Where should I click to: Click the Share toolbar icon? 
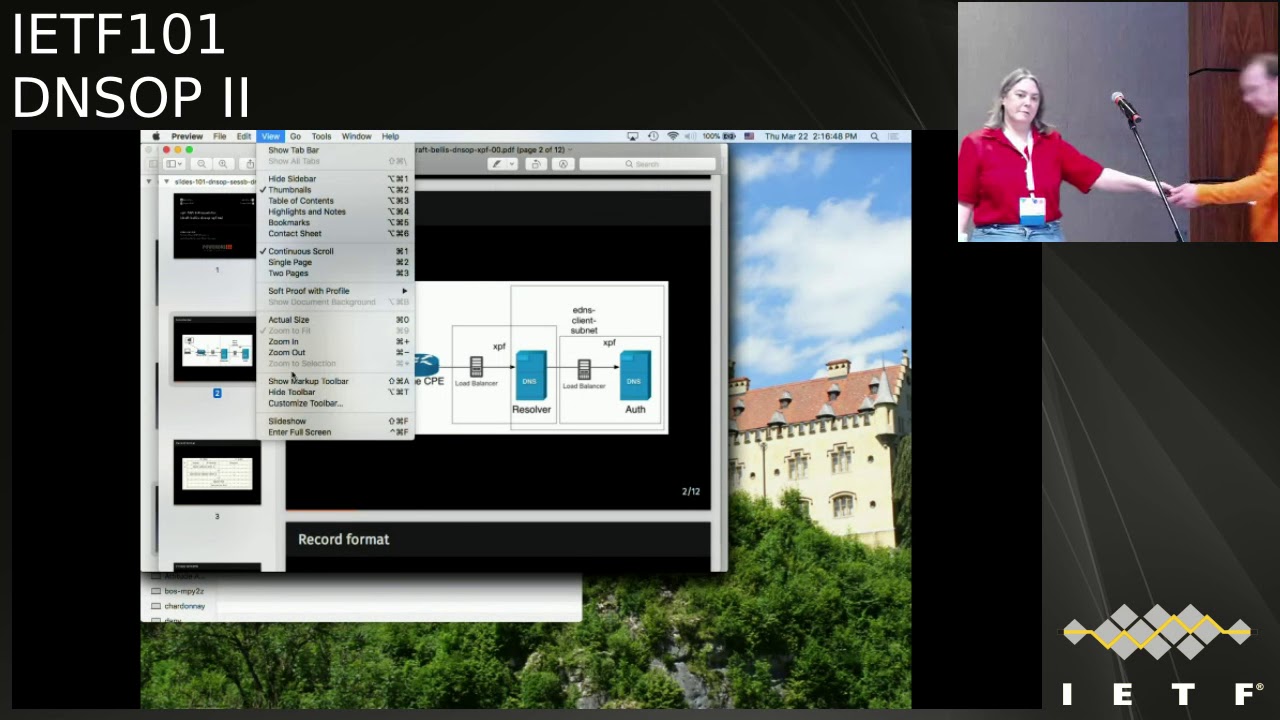(x=249, y=164)
